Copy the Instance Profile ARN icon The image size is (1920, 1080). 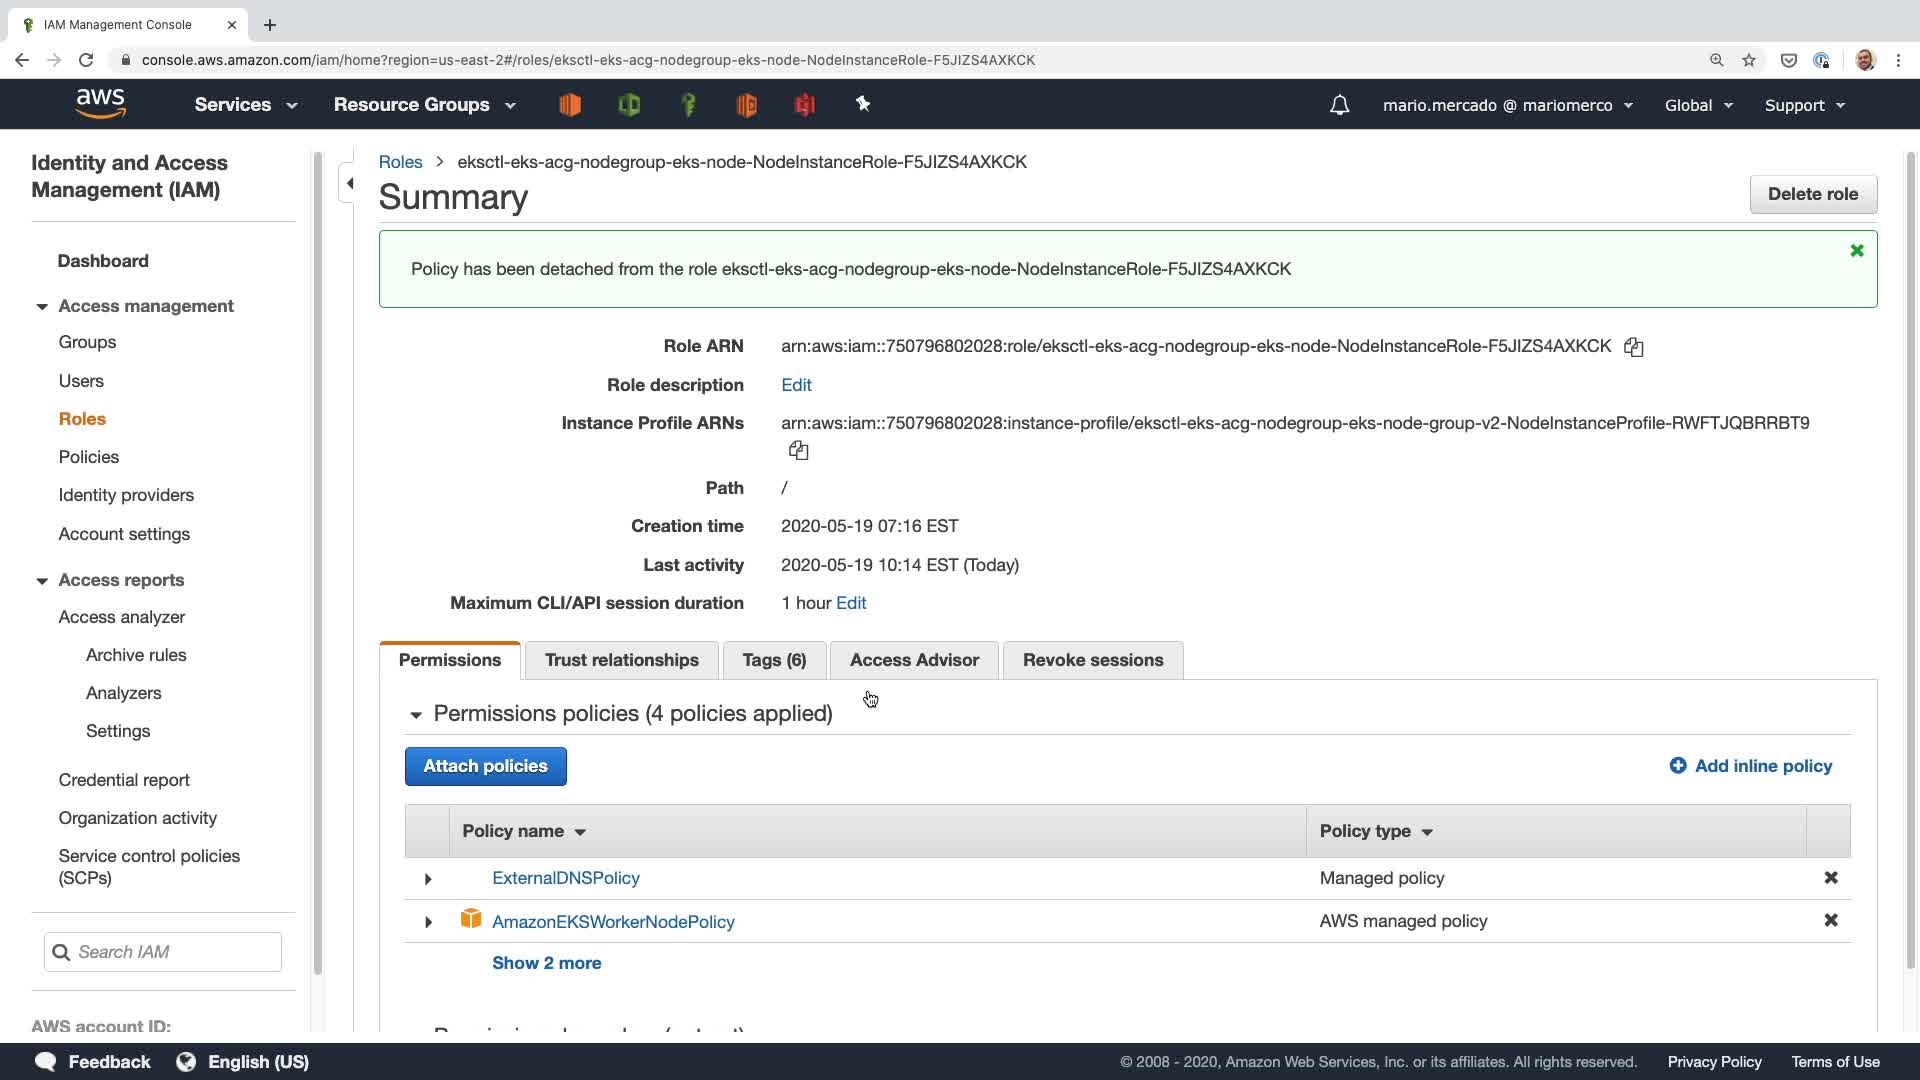798,450
